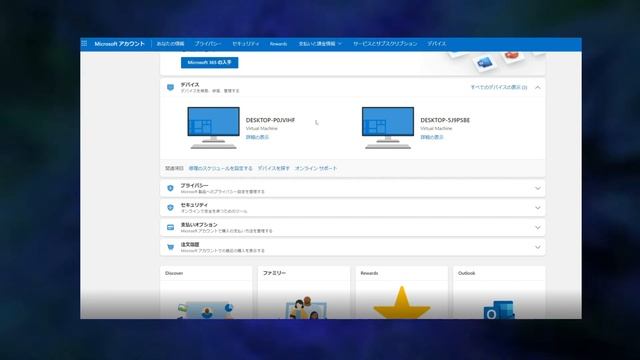The image size is (640, 360).
Task: Click the 支払いオプション section heading
Action: [199, 225]
